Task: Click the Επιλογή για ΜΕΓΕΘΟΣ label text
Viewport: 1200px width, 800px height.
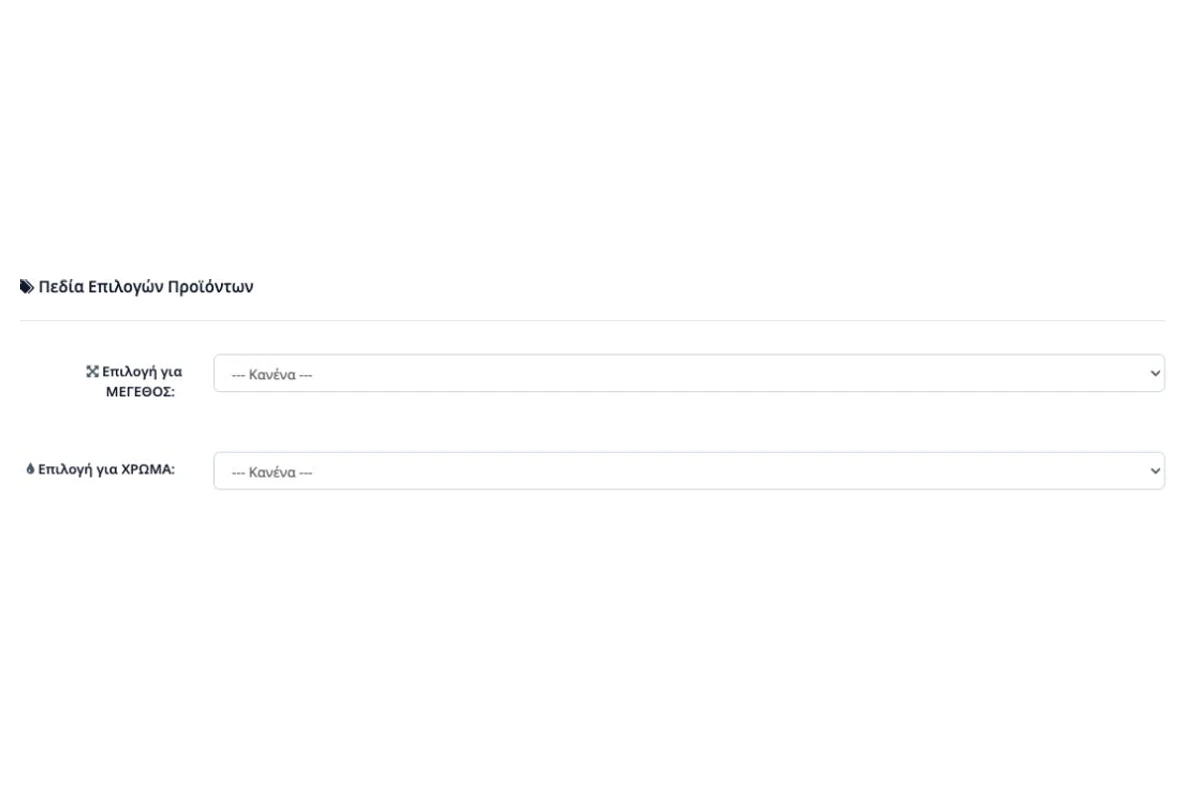Action: pos(134,382)
